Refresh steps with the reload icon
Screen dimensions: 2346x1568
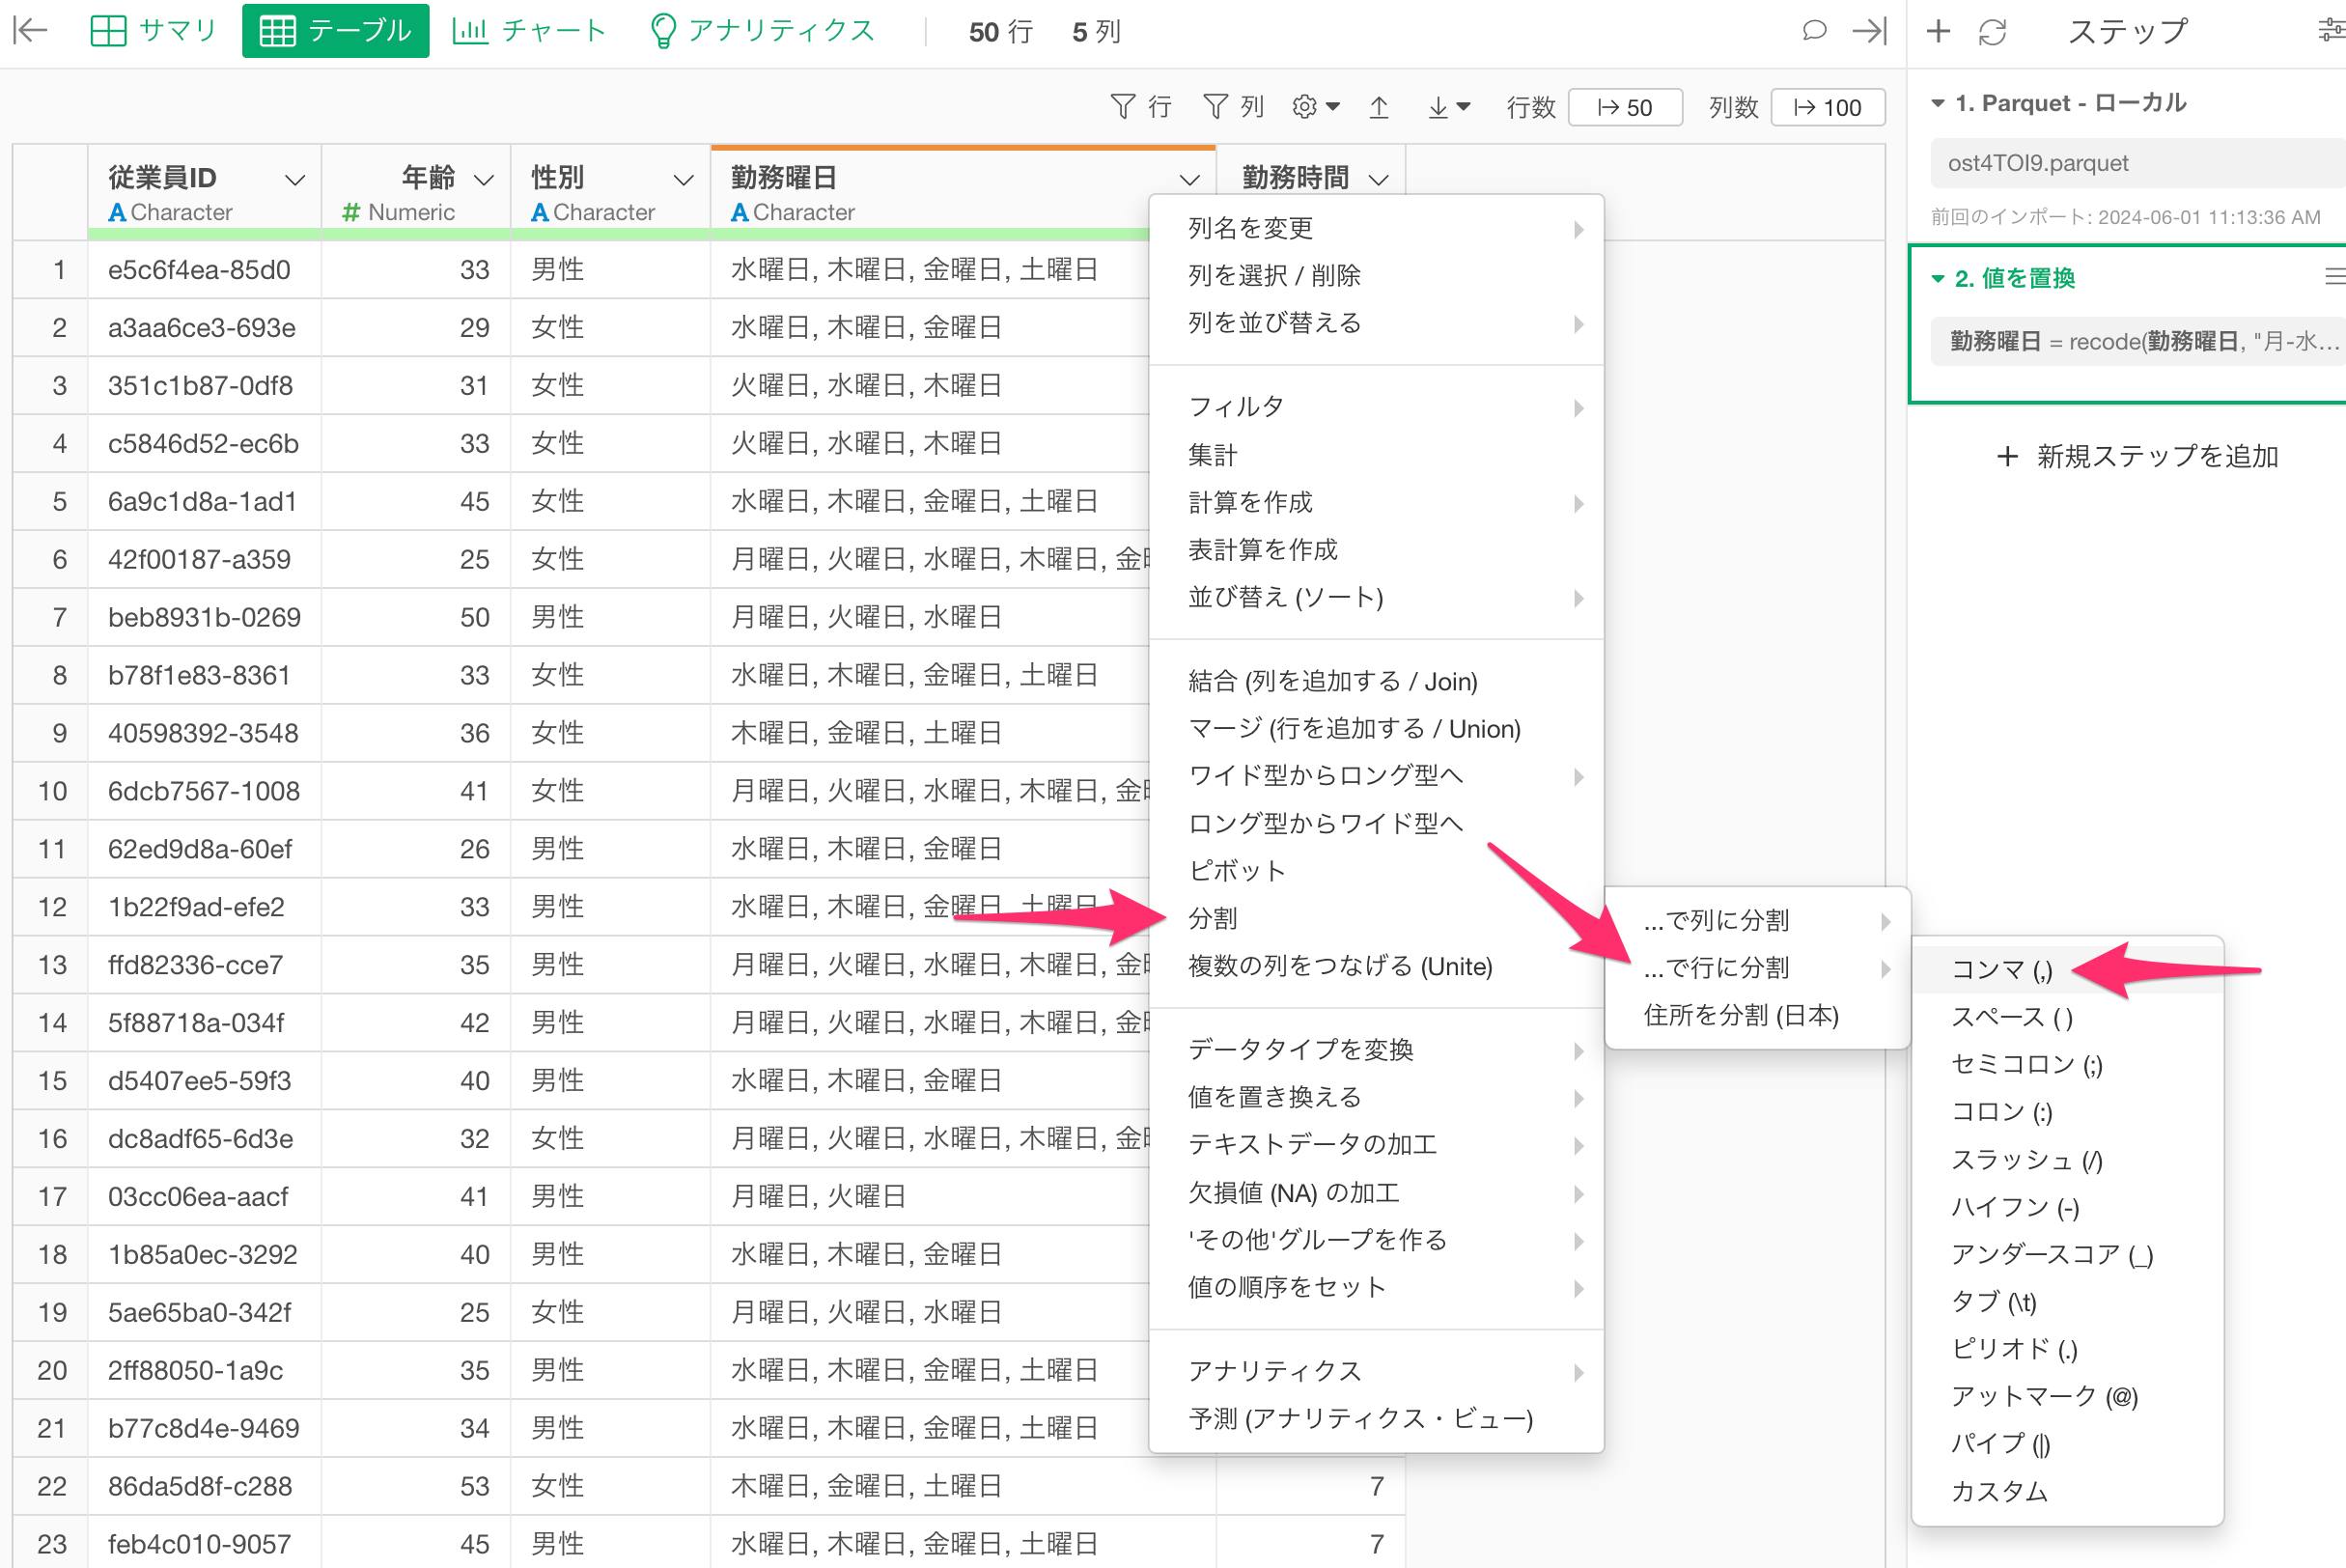1992,32
